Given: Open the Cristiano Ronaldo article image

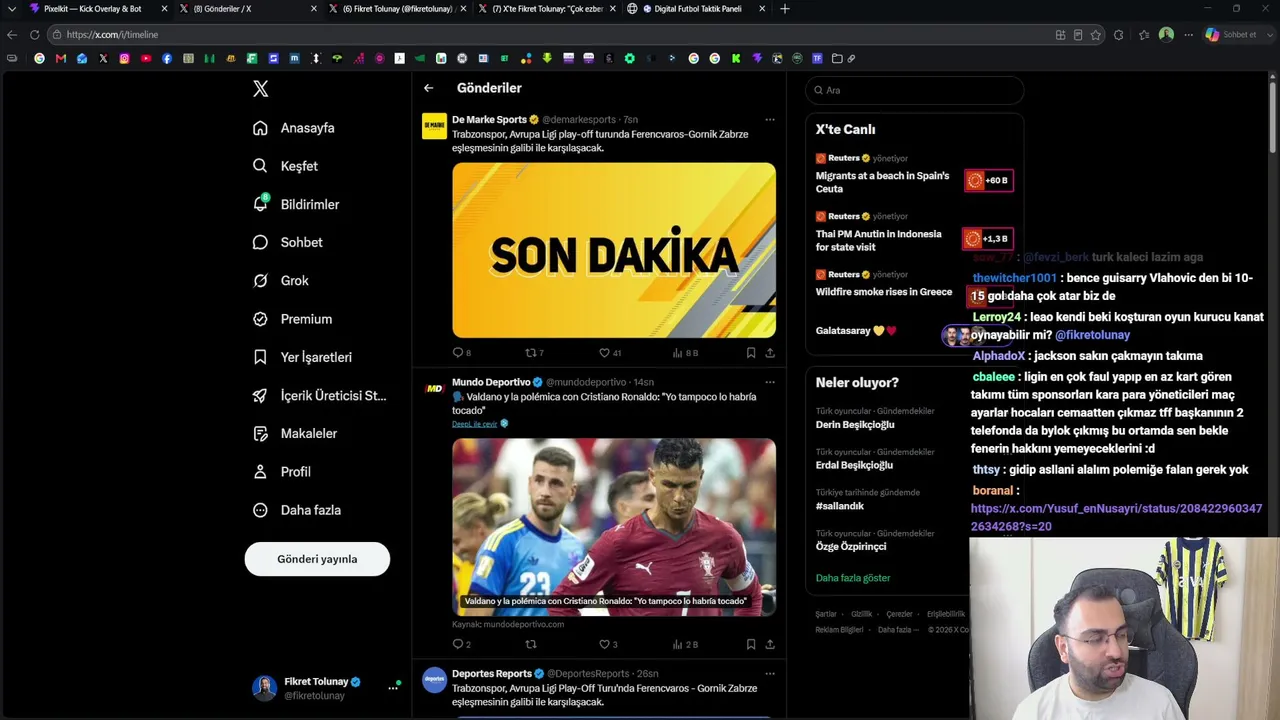Looking at the screenshot, I should coord(614,527).
